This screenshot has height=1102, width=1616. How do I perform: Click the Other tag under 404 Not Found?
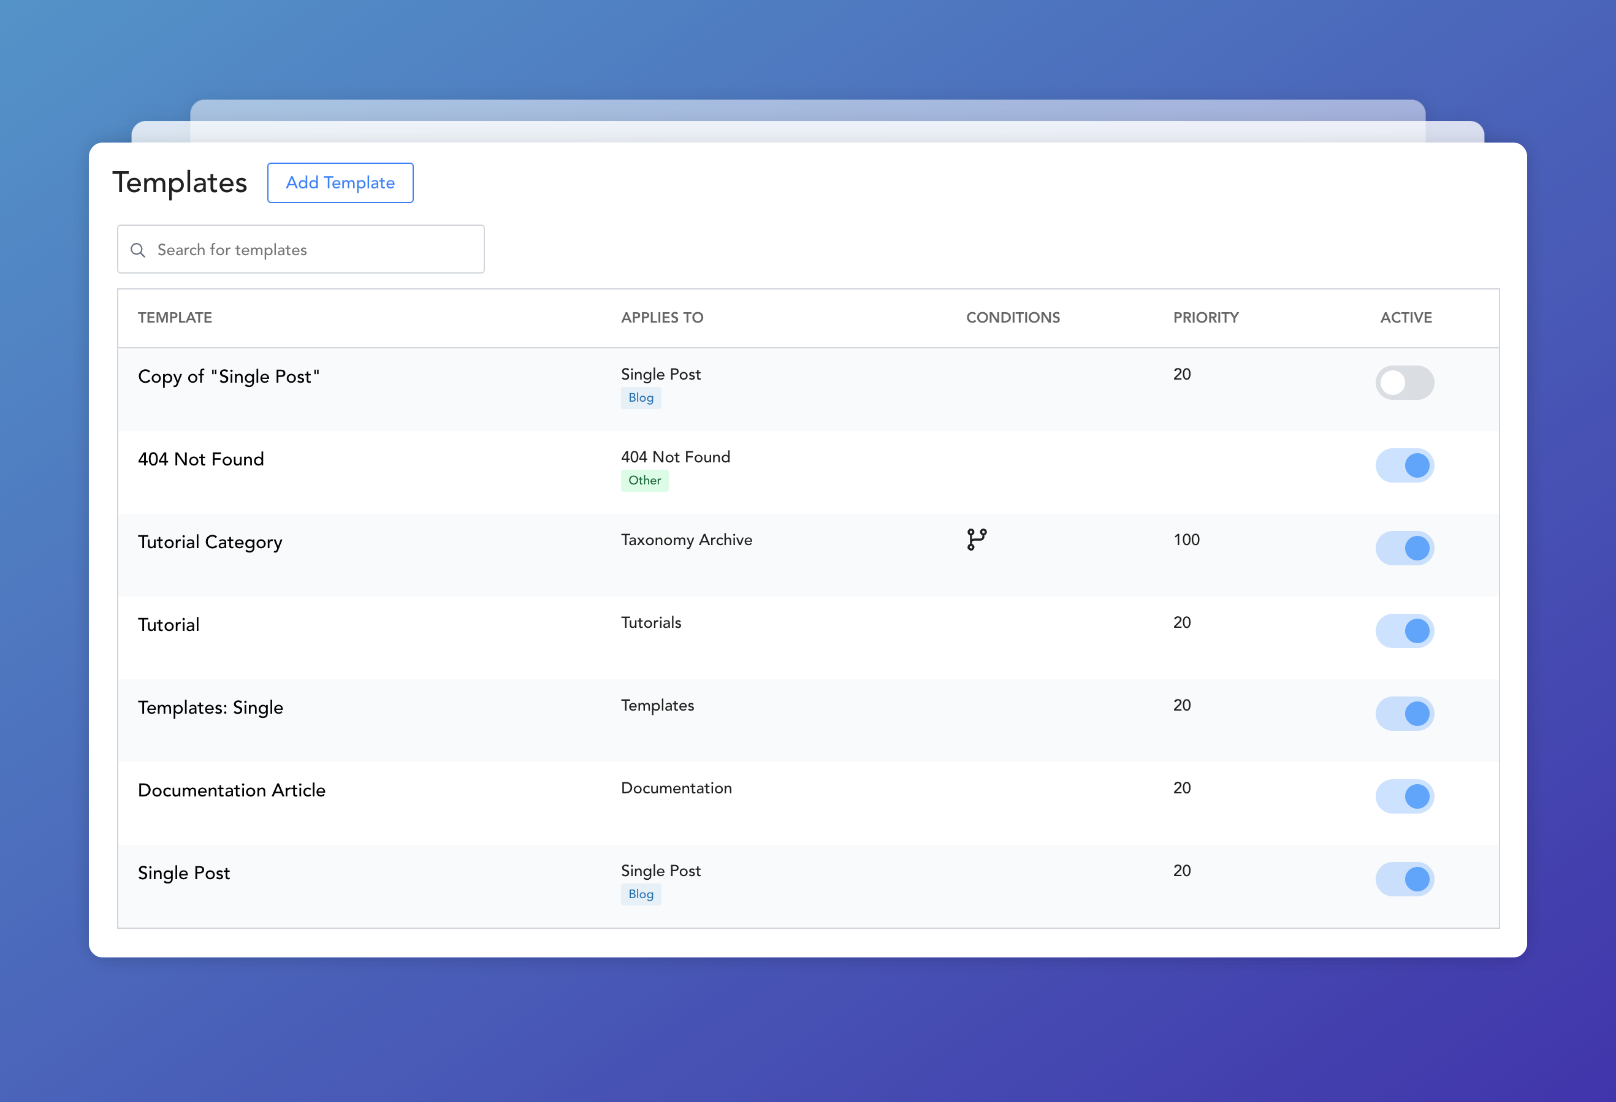644,481
